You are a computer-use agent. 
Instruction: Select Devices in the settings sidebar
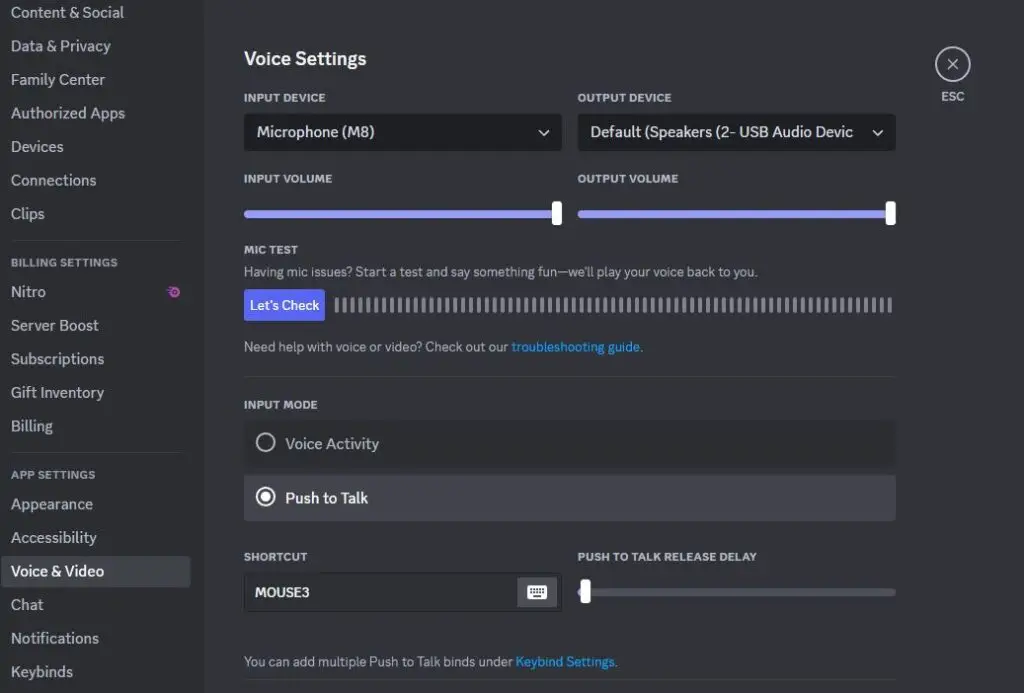(37, 146)
